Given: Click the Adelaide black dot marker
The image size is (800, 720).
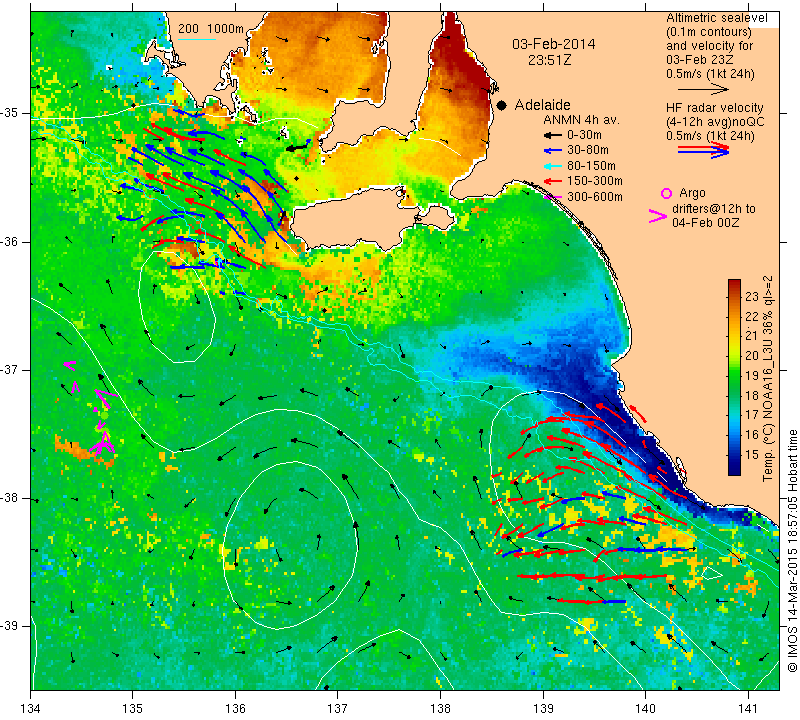Looking at the screenshot, I should pyautogui.click(x=502, y=105).
